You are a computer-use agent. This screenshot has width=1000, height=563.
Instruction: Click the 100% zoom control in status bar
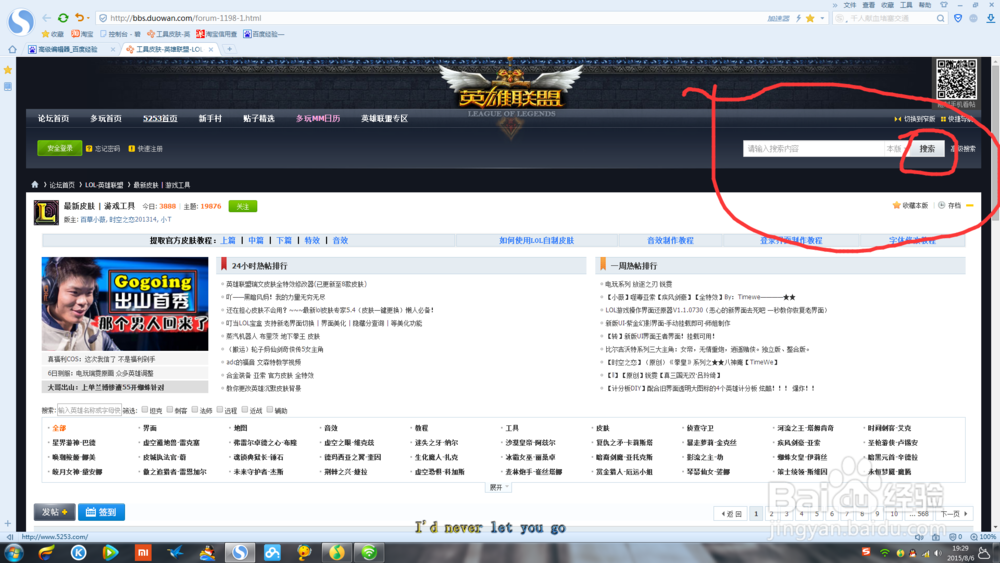point(984,537)
